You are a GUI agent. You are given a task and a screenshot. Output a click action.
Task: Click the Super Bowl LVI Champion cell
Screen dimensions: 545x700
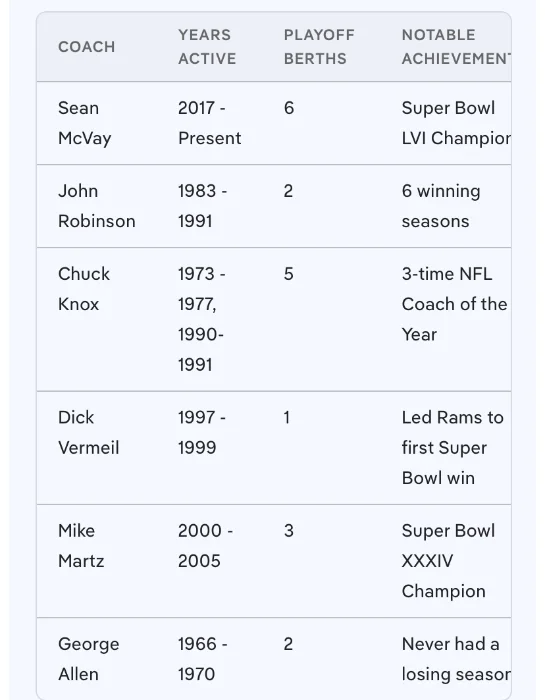(456, 123)
